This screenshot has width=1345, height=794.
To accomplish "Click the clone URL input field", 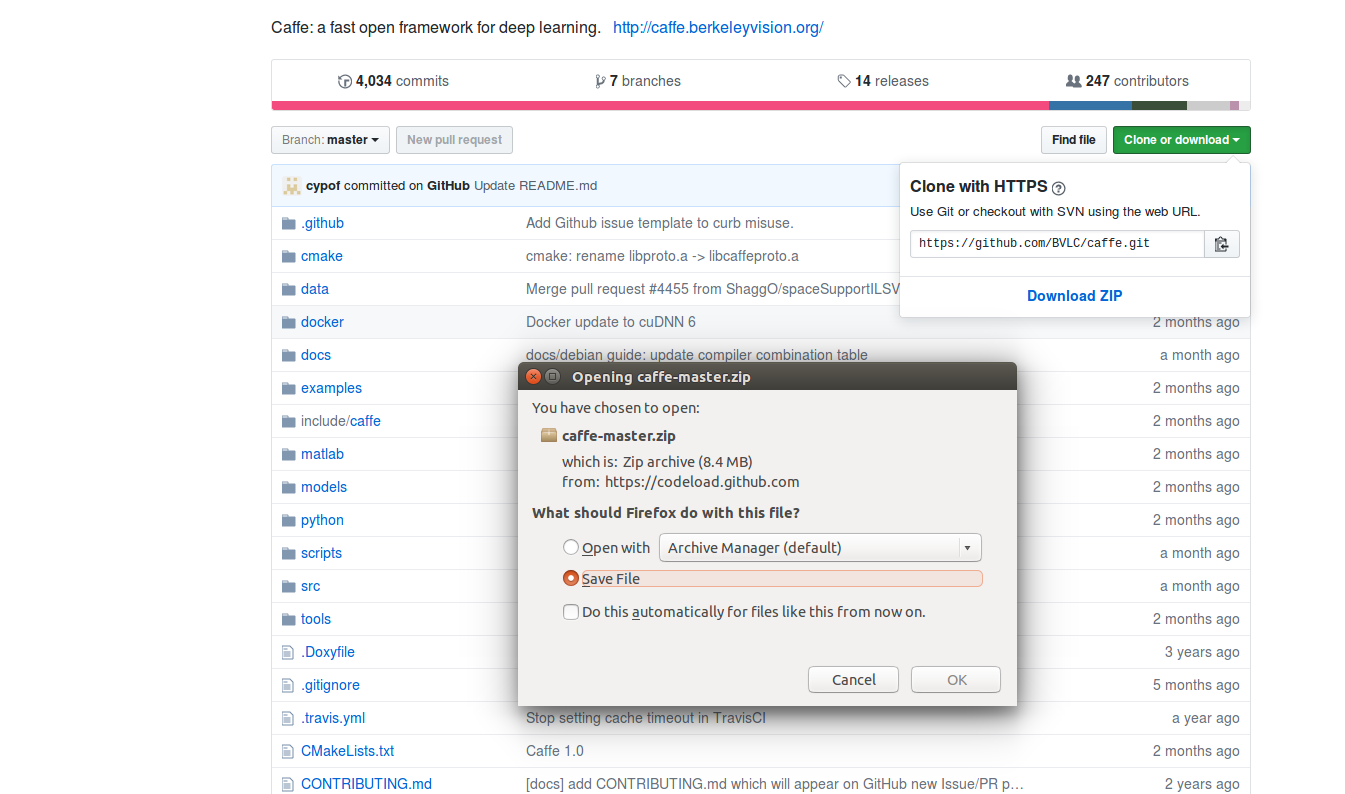I will pos(1057,244).
